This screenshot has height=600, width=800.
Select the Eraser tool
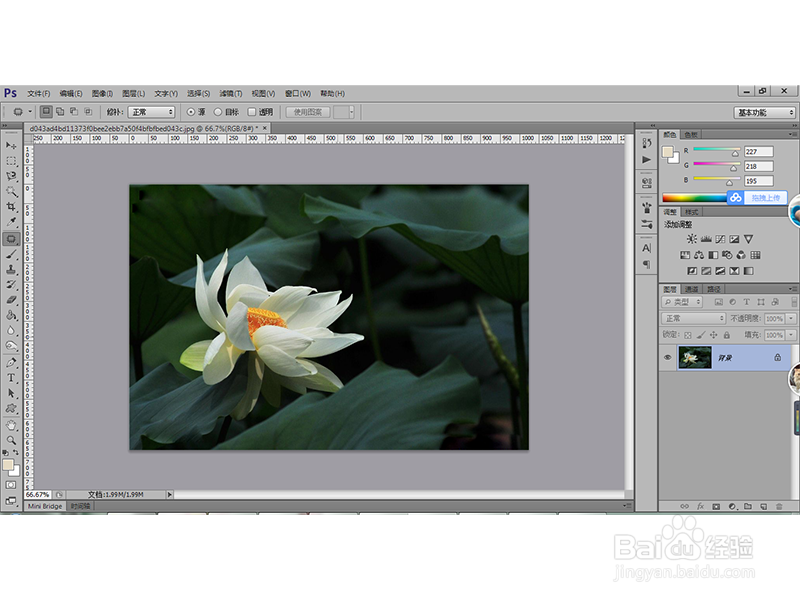(x=11, y=300)
